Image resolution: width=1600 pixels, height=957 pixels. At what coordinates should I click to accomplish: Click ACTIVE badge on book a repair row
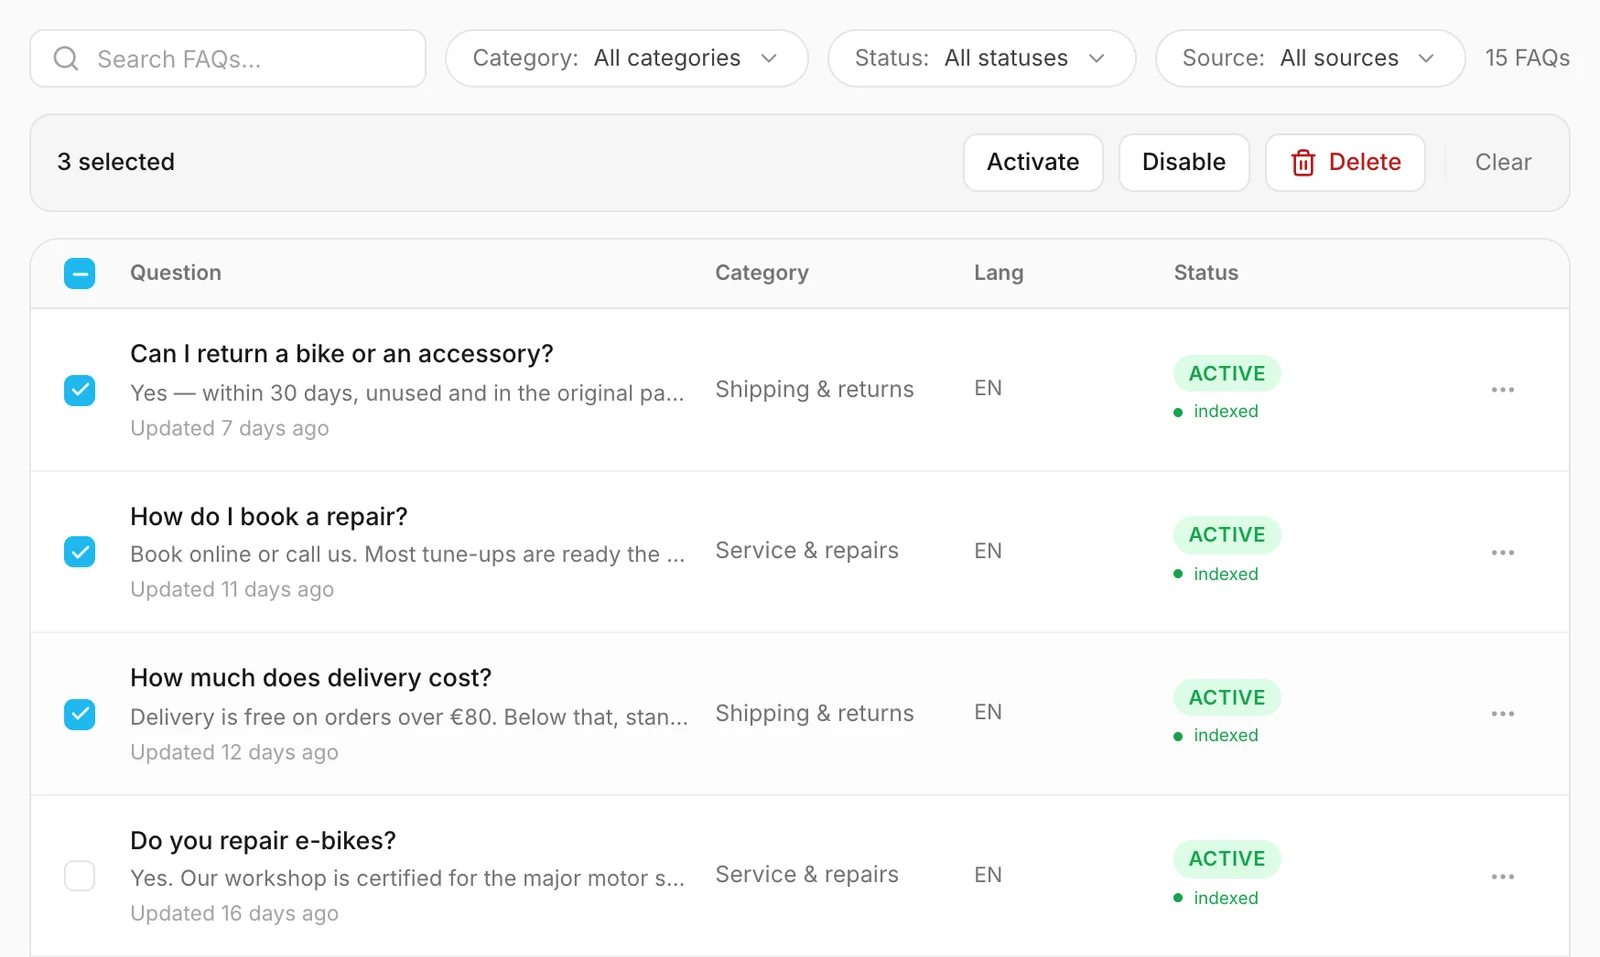click(x=1227, y=535)
